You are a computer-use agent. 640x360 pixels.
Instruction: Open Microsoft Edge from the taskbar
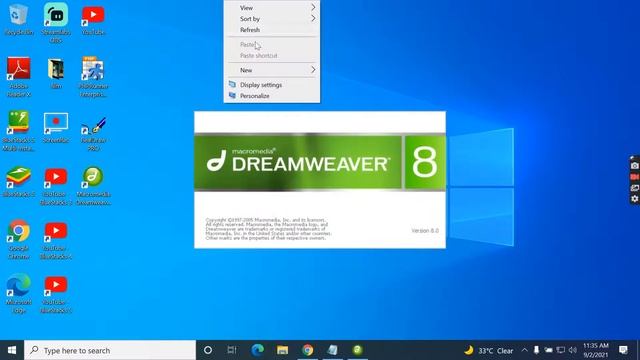pyautogui.click(x=258, y=350)
